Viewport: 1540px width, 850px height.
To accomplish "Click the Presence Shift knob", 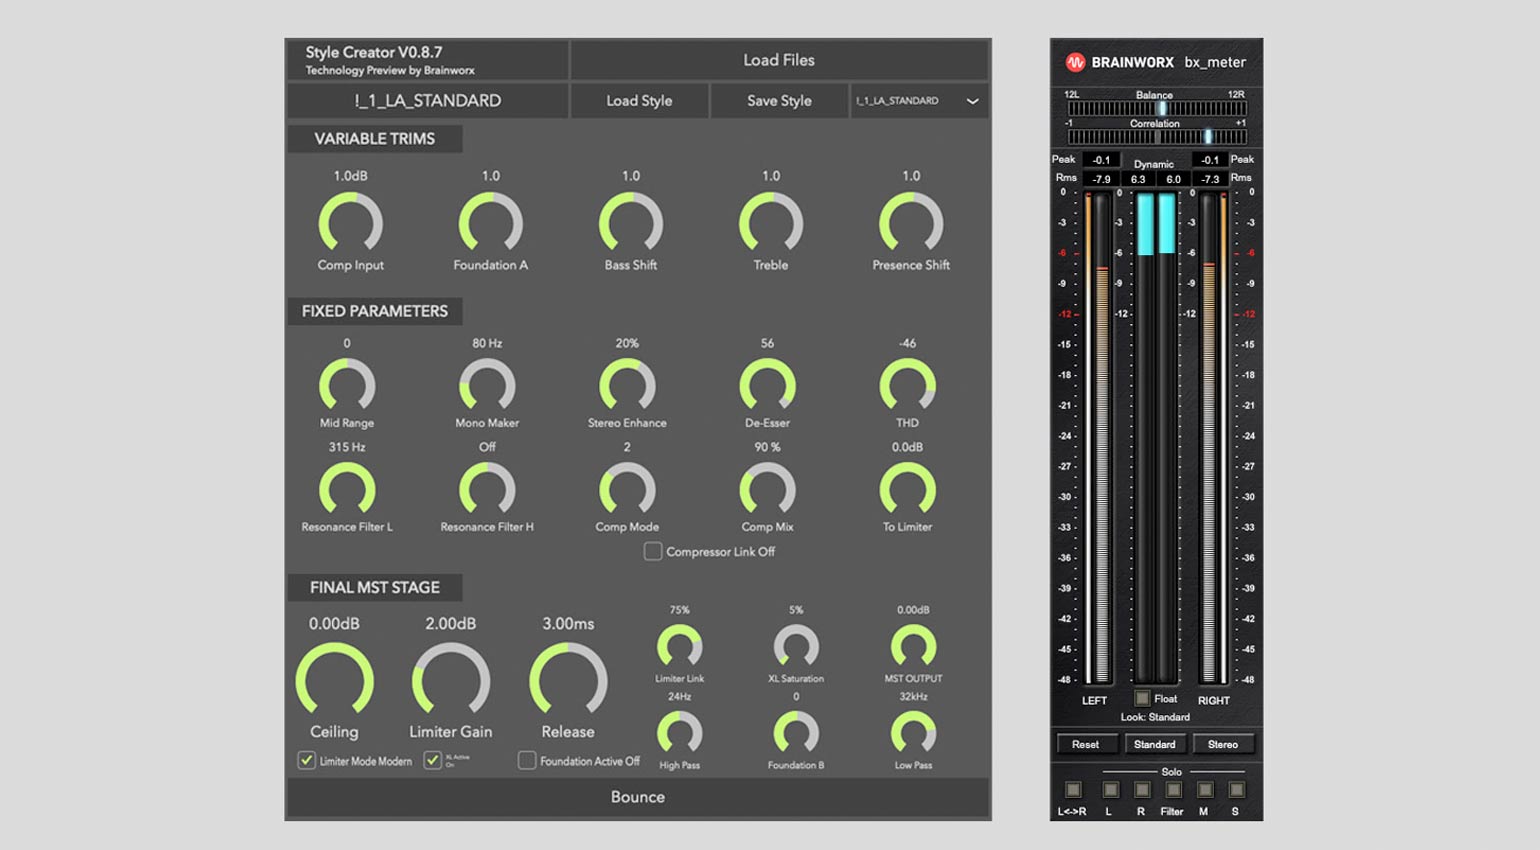I will (x=911, y=222).
